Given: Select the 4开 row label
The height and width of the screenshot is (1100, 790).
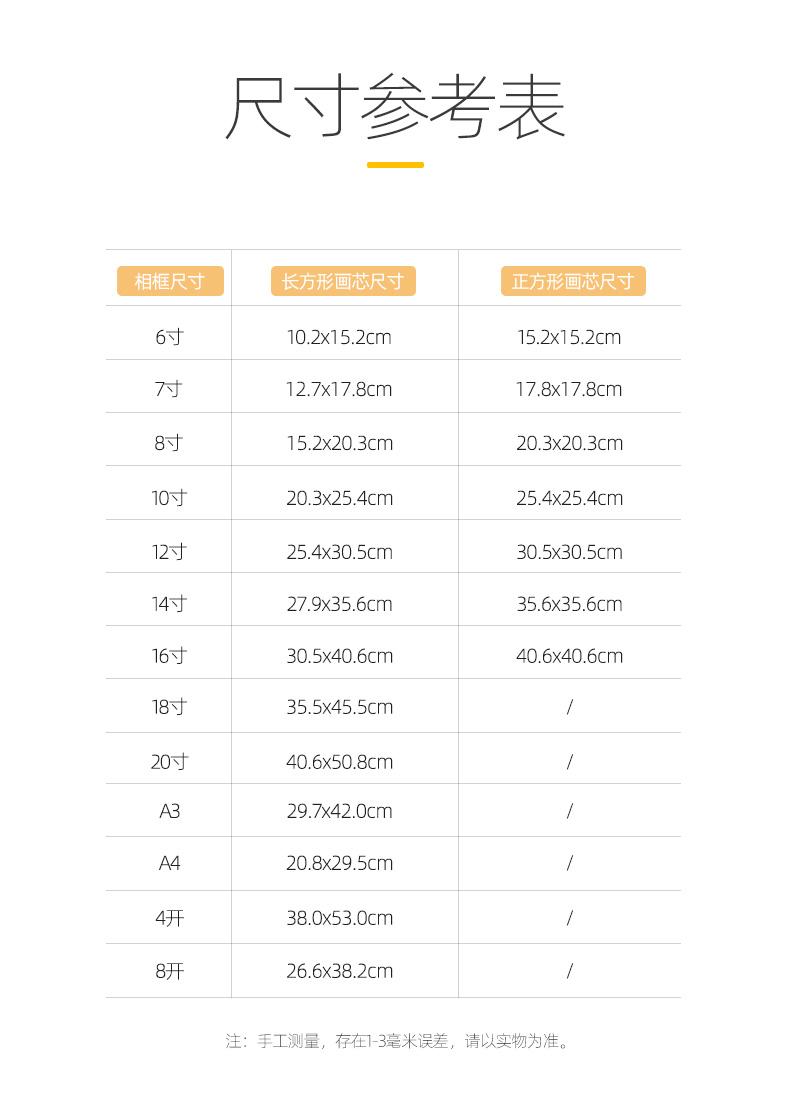Looking at the screenshot, I should coord(169,918).
